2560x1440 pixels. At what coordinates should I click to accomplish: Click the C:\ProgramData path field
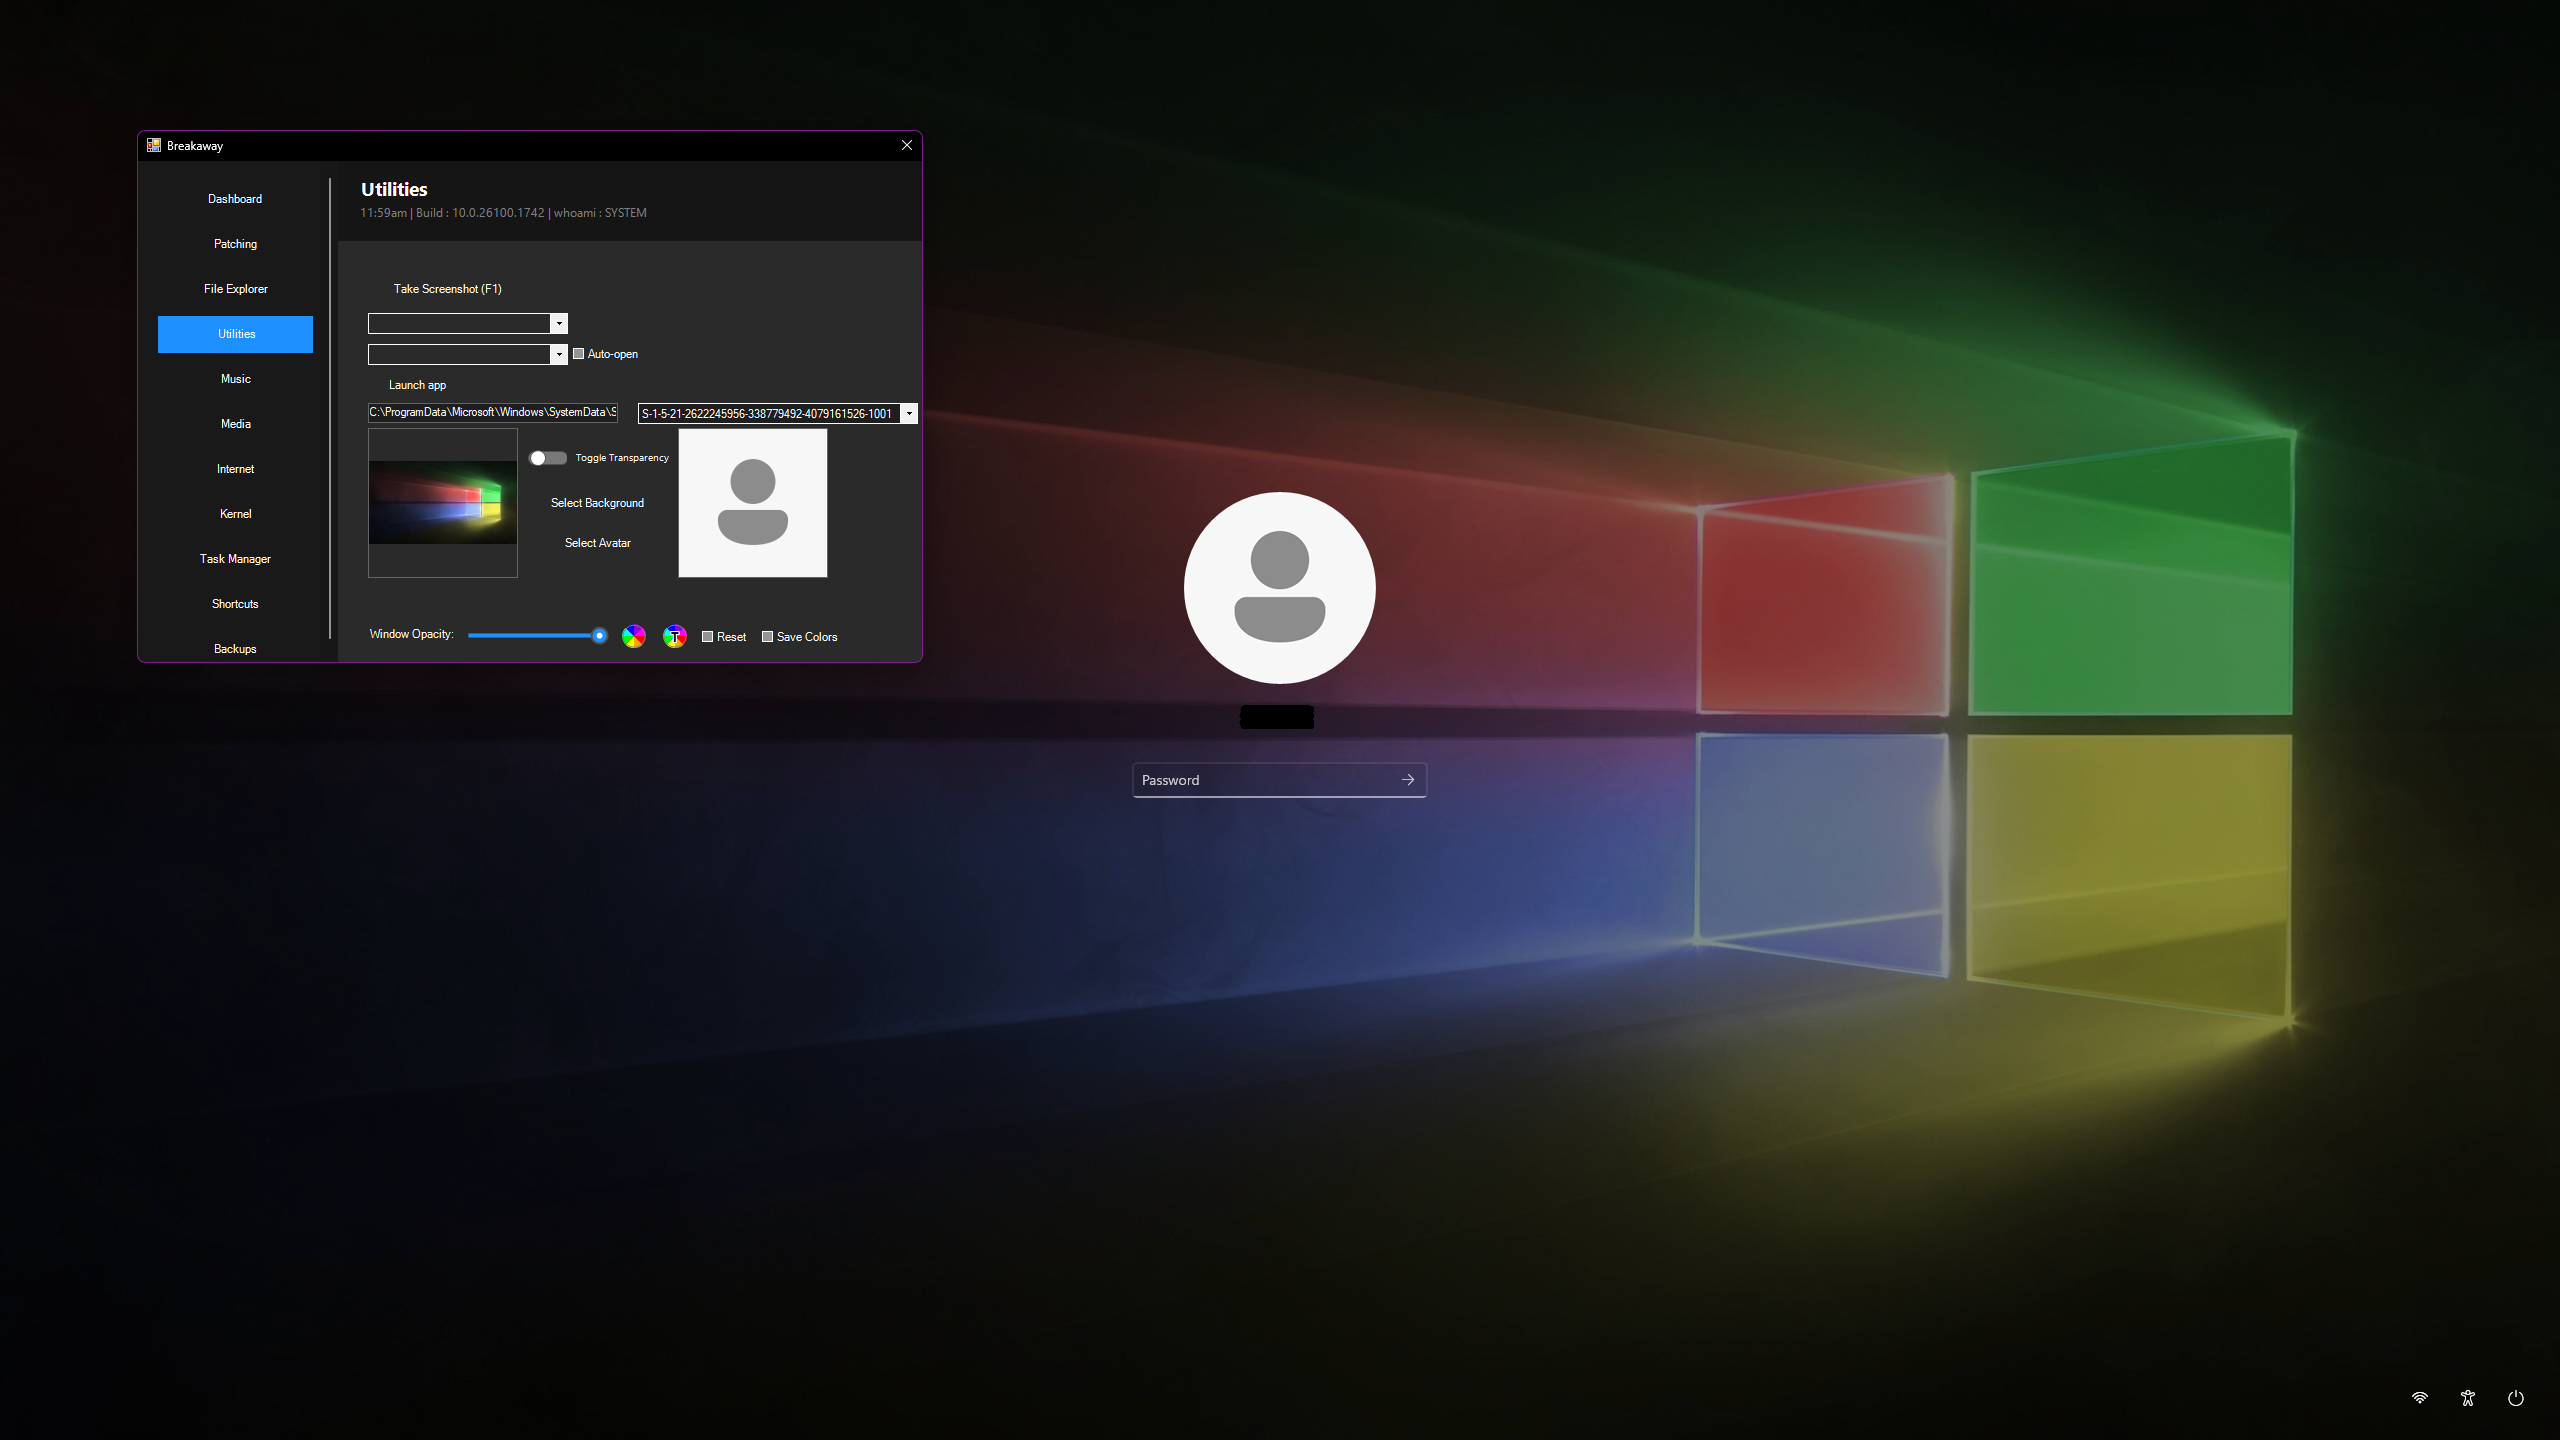493,412
